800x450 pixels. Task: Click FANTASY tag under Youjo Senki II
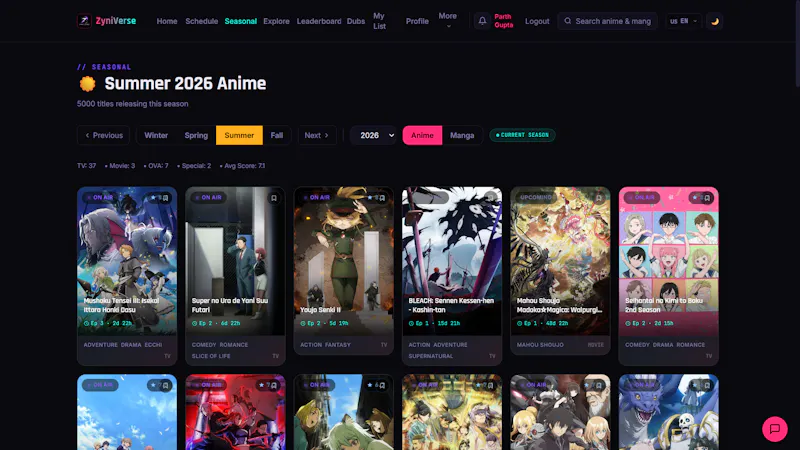coord(338,345)
